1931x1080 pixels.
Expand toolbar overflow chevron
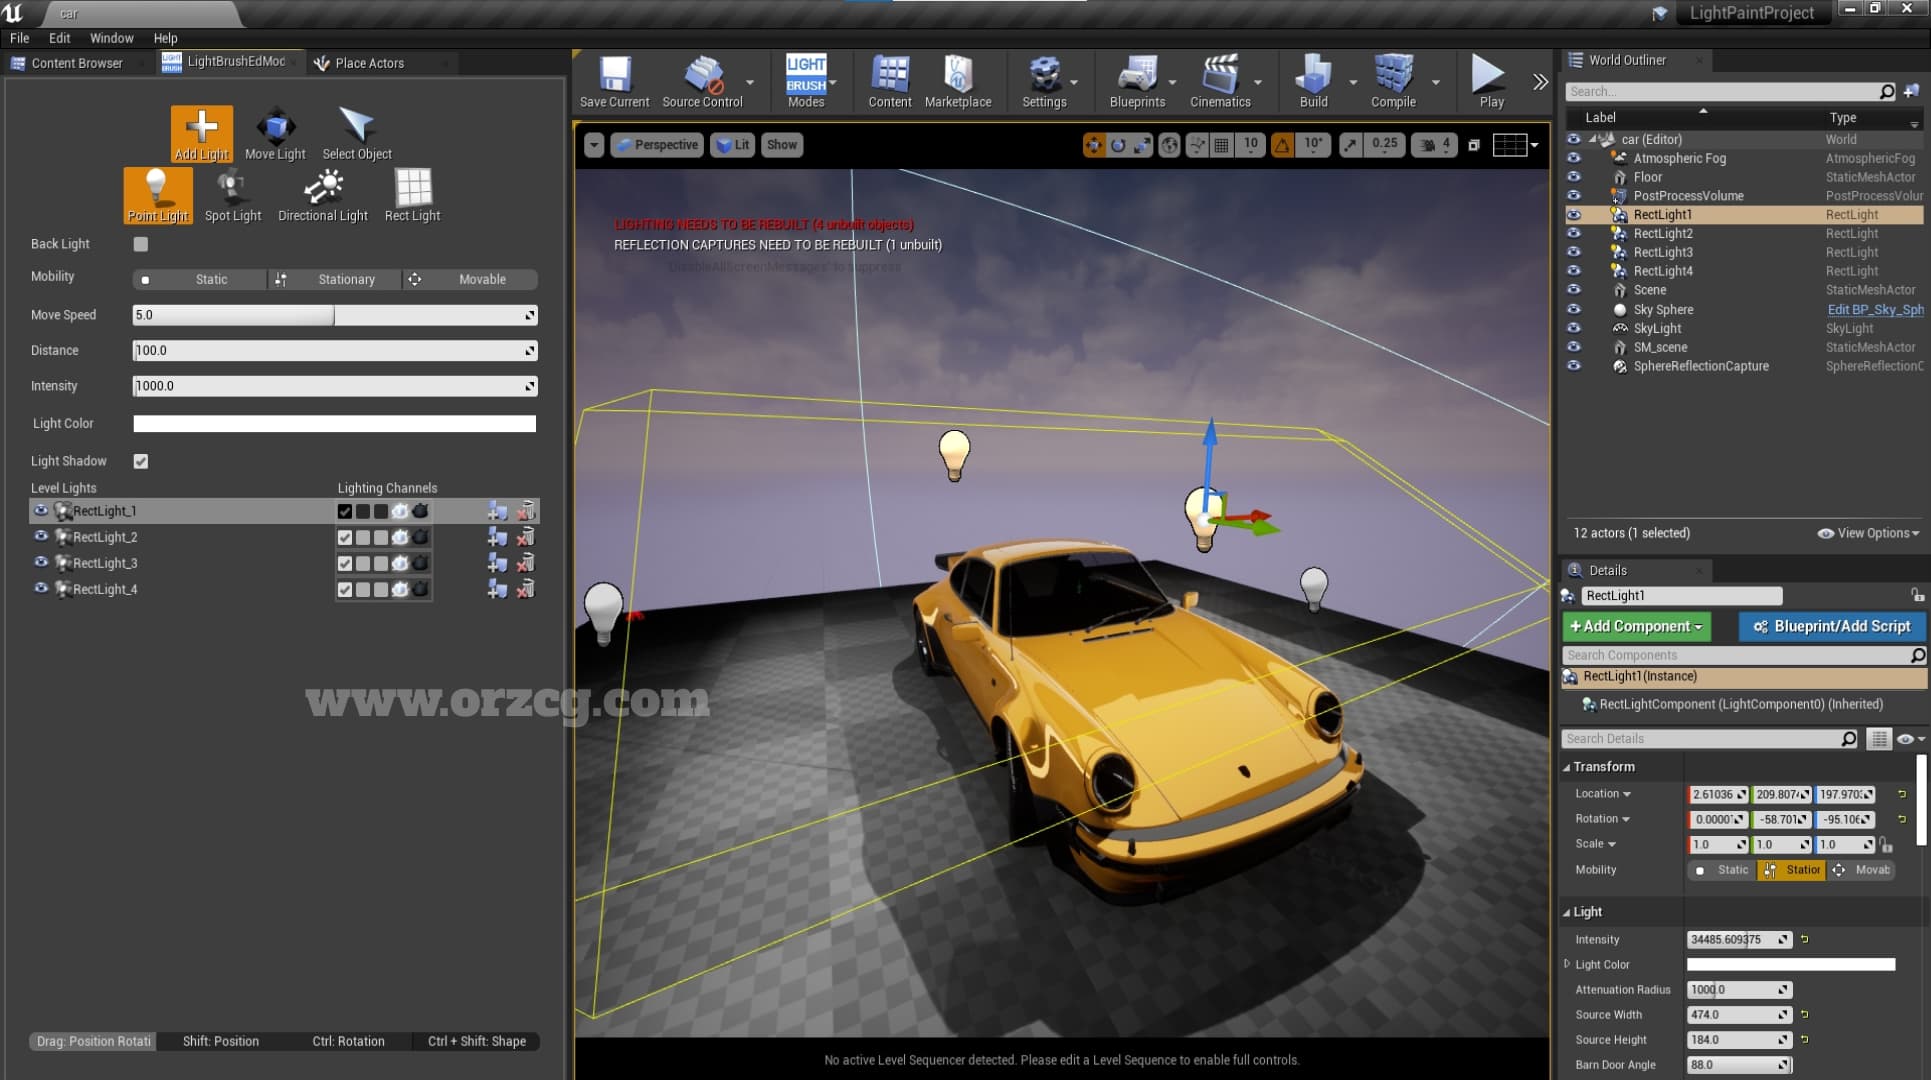(1540, 82)
